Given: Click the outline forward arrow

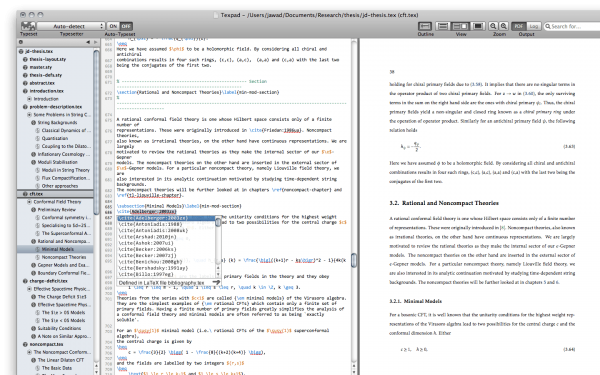Looking at the screenshot, I should (96, 42).
